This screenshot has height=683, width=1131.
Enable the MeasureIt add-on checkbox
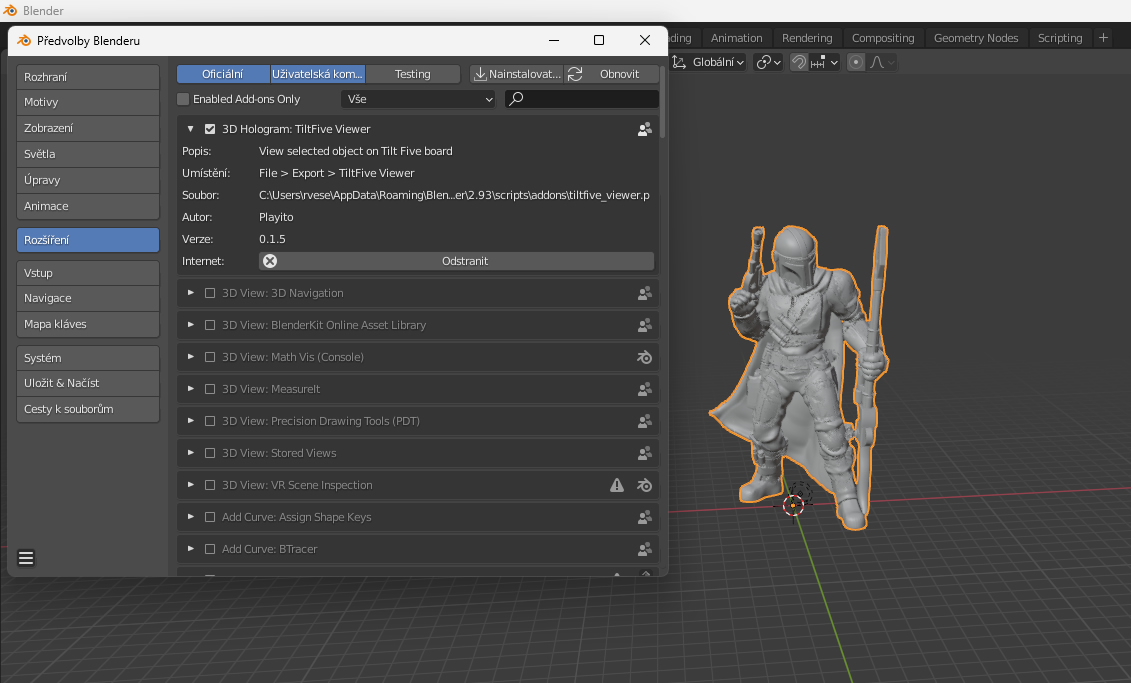(210, 389)
